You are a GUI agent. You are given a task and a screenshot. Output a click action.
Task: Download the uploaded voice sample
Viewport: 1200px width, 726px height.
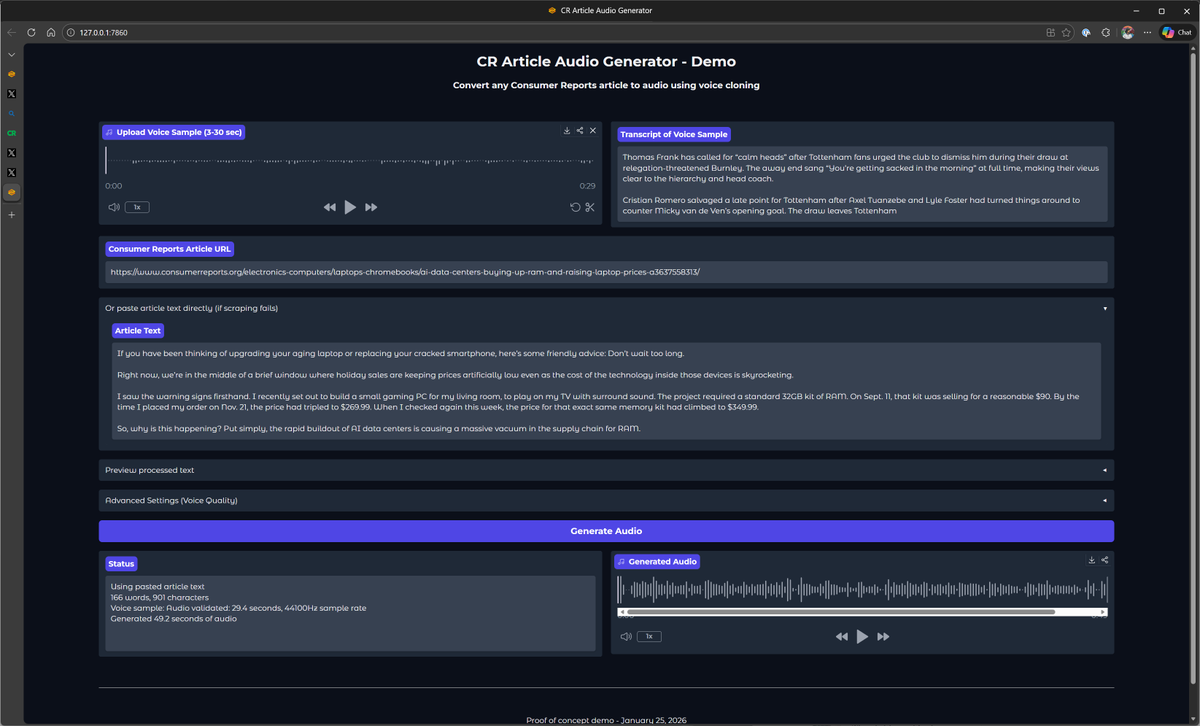(567, 131)
